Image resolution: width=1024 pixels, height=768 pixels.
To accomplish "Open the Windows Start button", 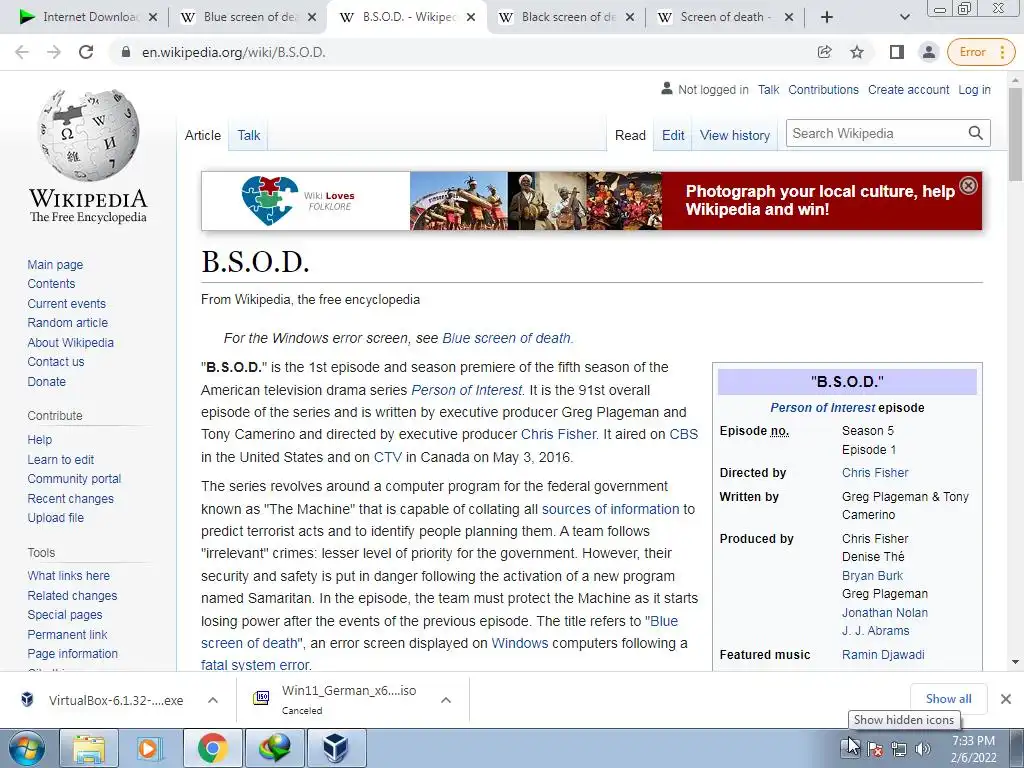I will 27,748.
